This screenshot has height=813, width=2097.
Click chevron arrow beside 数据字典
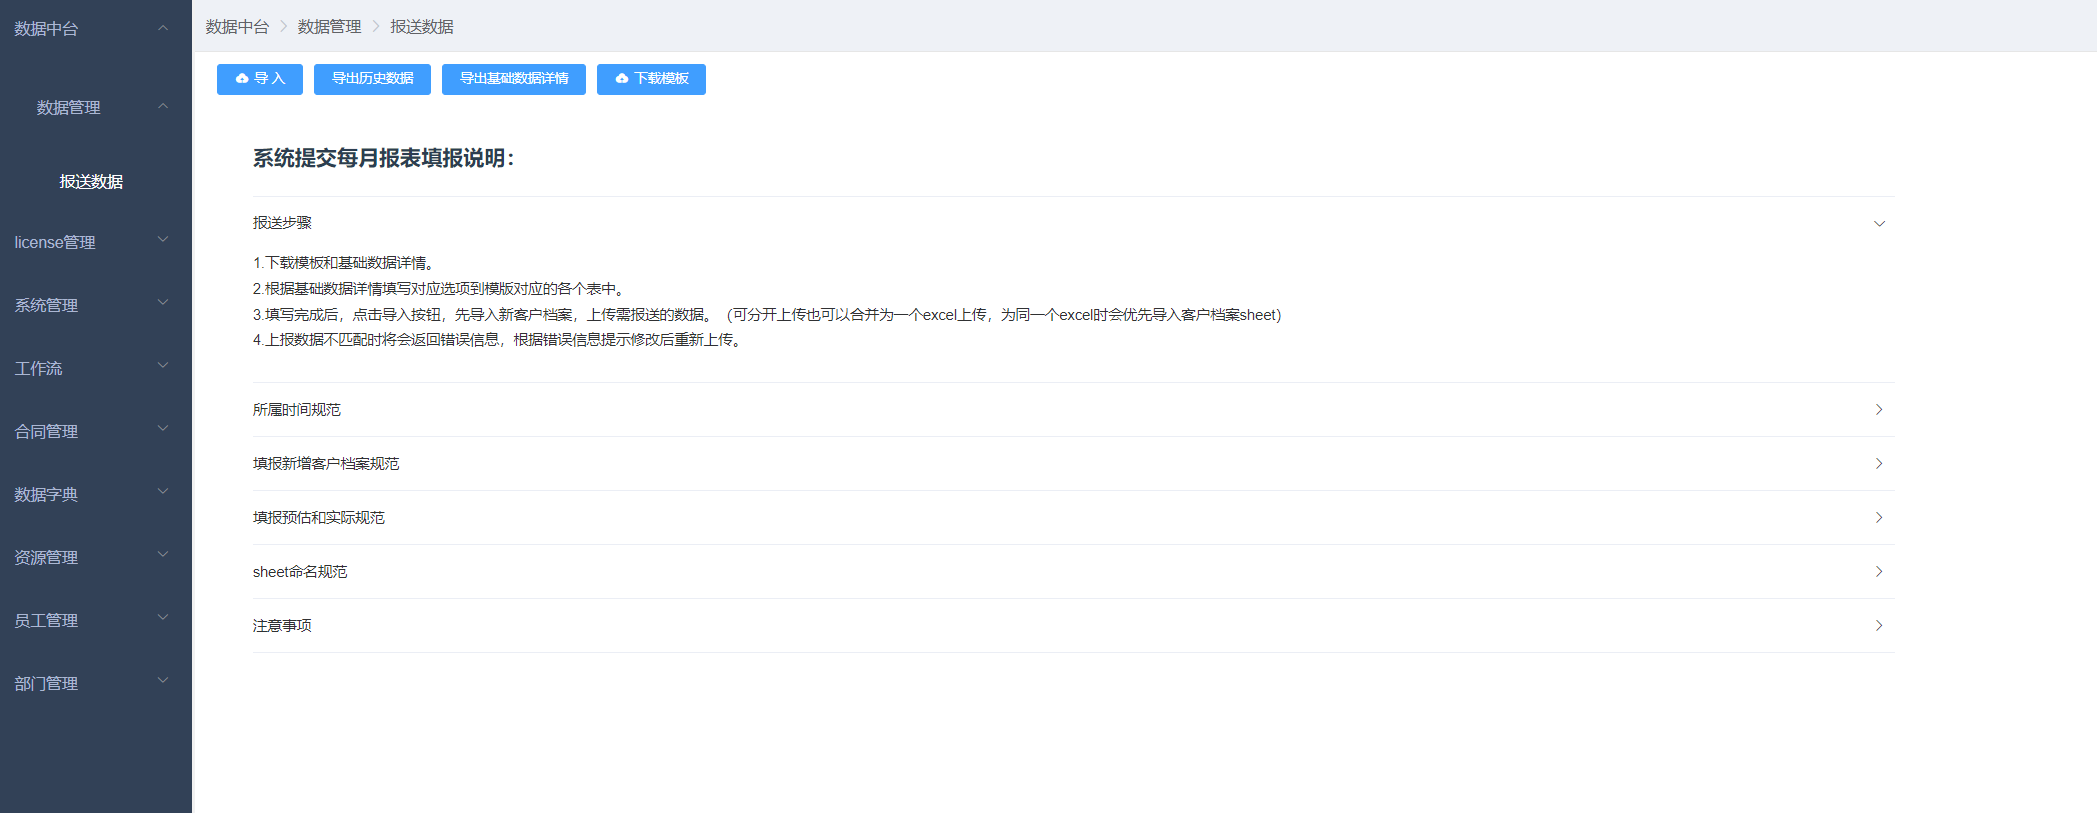tap(163, 491)
